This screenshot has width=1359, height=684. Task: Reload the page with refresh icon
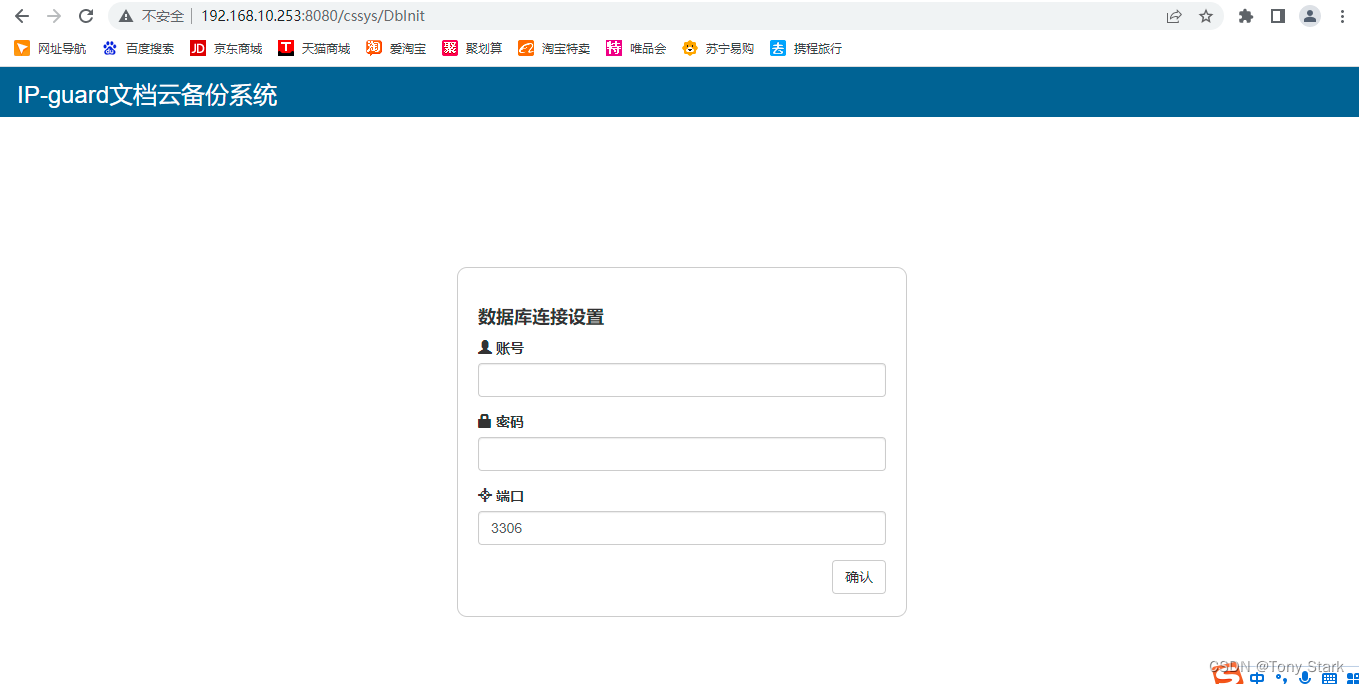tap(86, 16)
